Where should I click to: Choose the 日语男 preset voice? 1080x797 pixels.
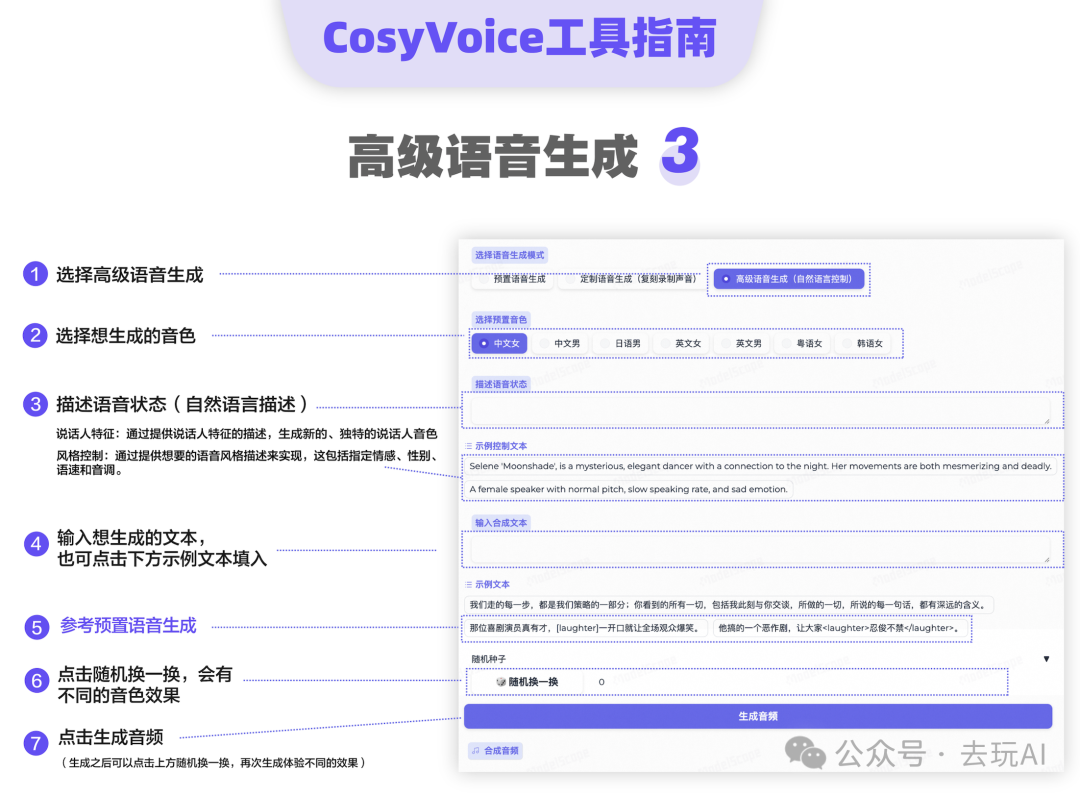point(621,343)
